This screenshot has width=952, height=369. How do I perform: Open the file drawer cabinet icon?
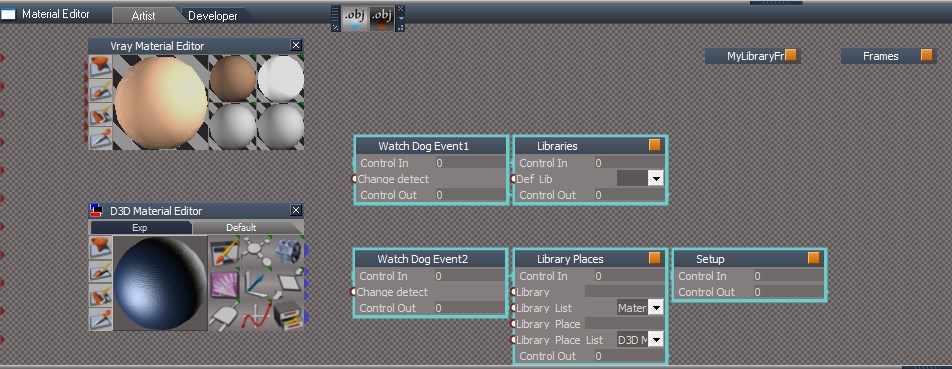point(288,316)
